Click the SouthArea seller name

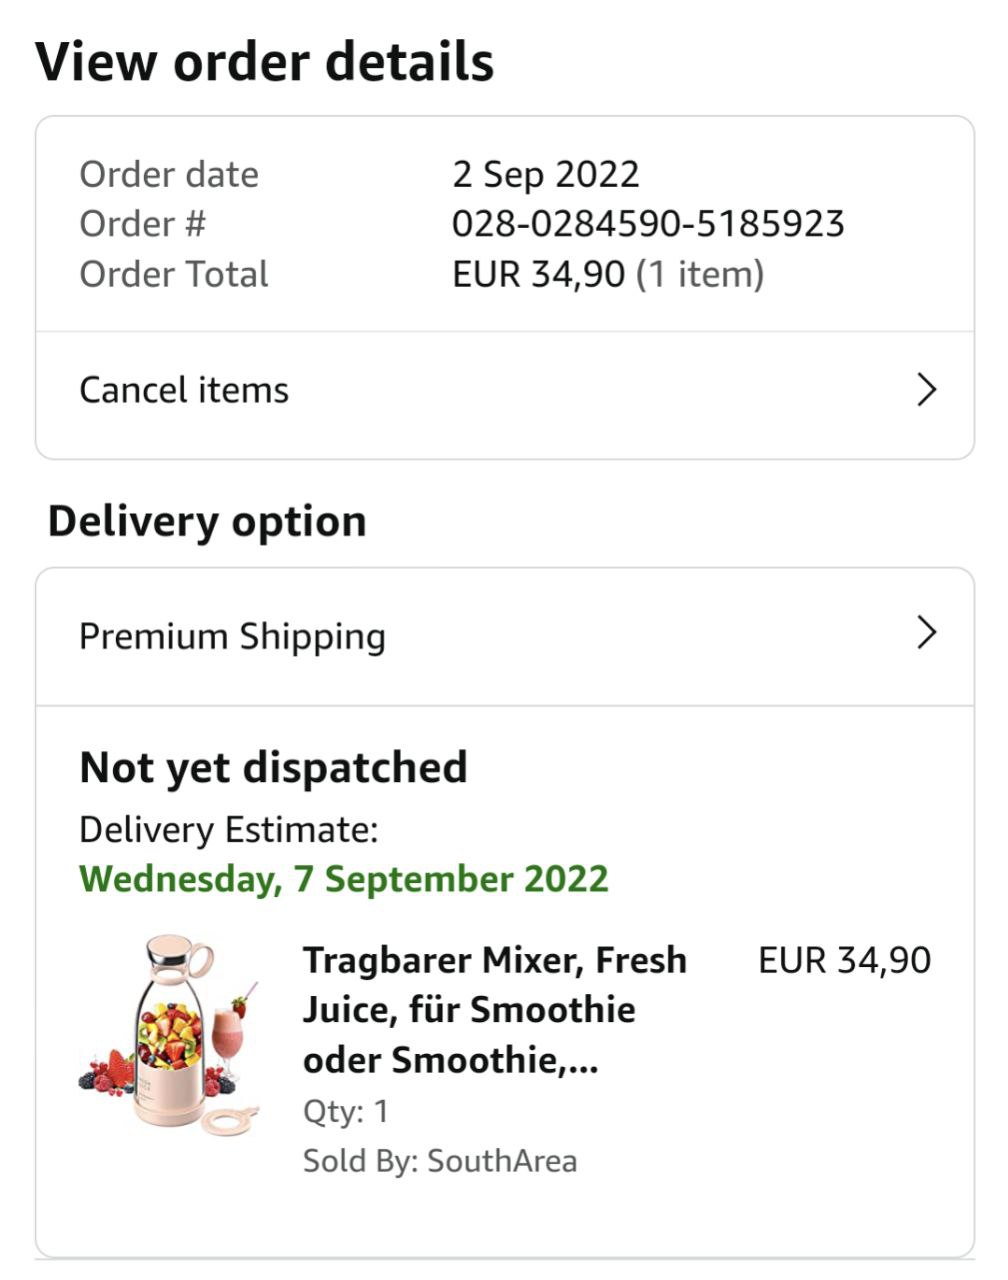click(502, 1161)
